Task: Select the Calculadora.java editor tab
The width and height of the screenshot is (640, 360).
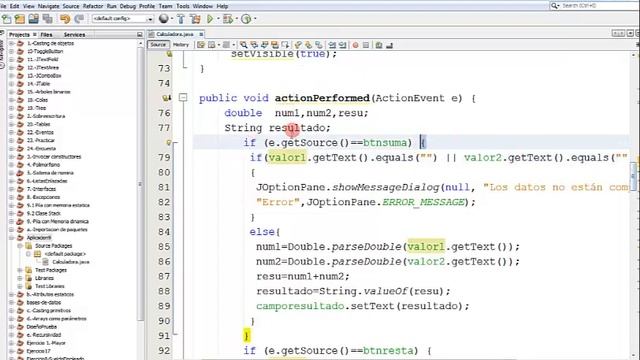Action: 175,34
